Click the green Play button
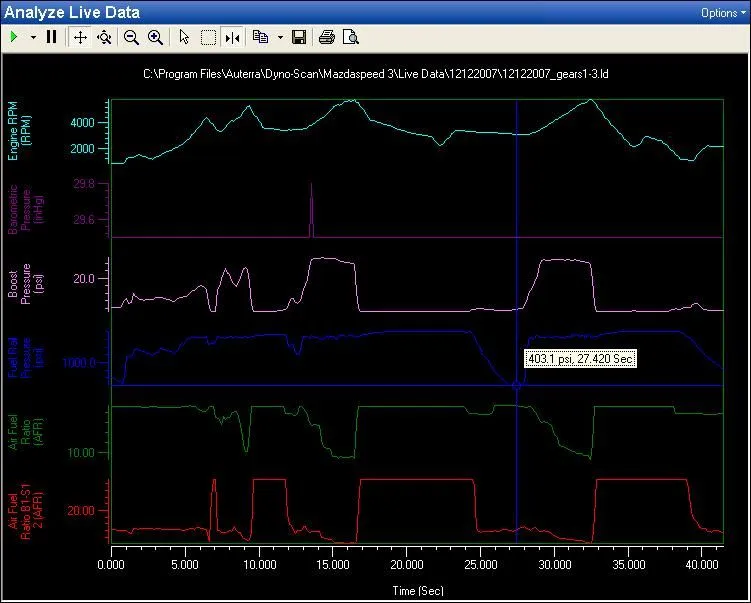The image size is (751, 603). [14, 37]
